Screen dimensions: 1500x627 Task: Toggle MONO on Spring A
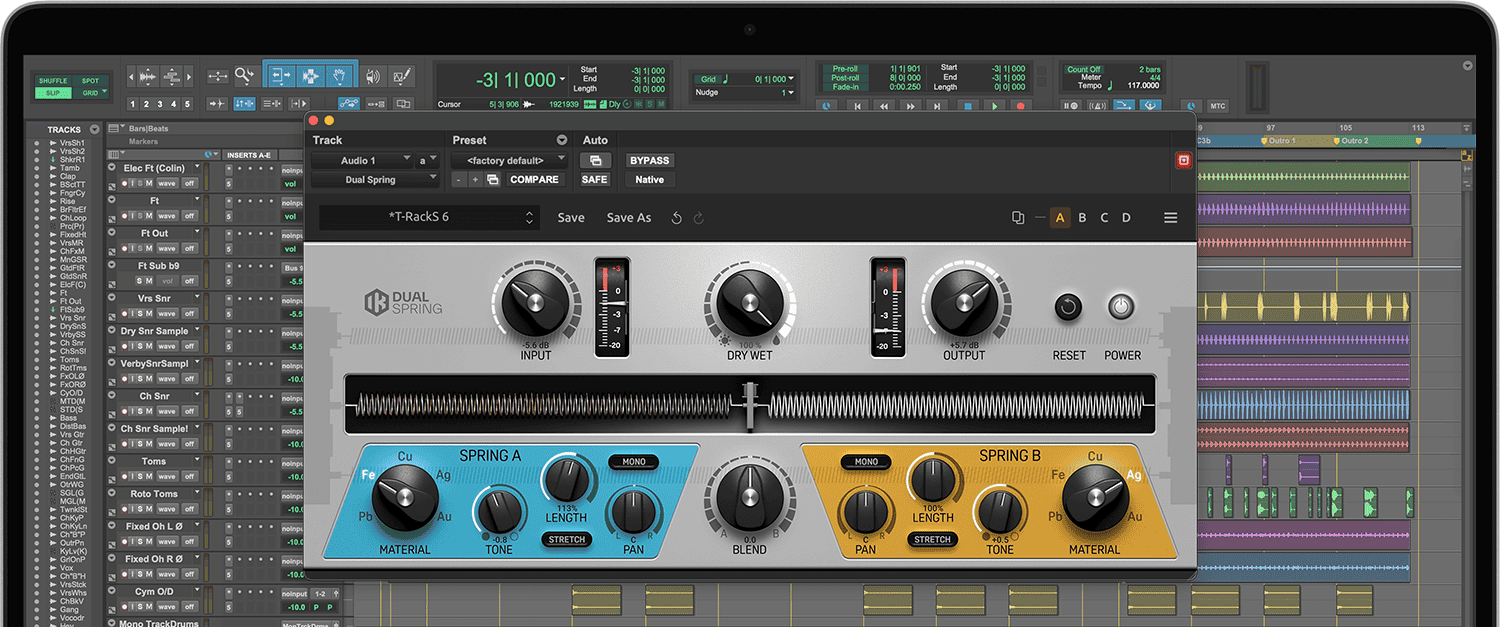(633, 462)
